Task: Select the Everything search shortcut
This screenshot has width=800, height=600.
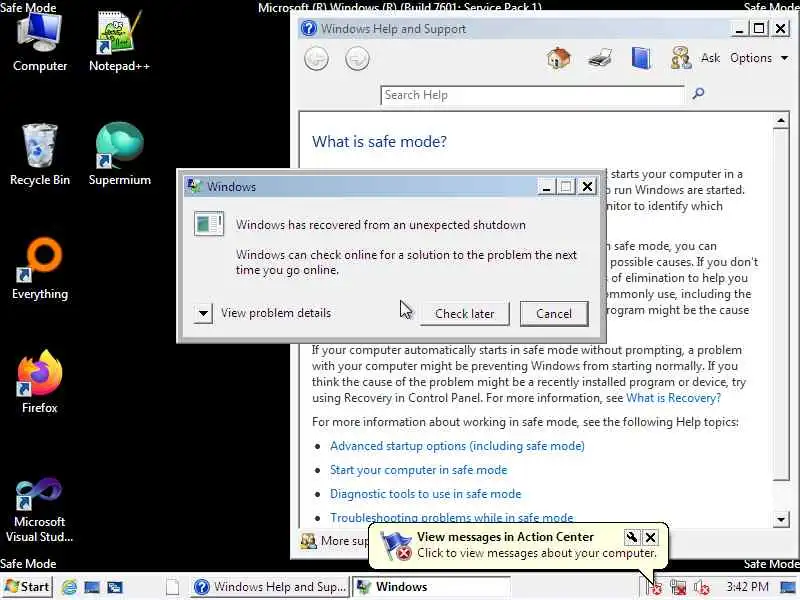Action: point(40,269)
